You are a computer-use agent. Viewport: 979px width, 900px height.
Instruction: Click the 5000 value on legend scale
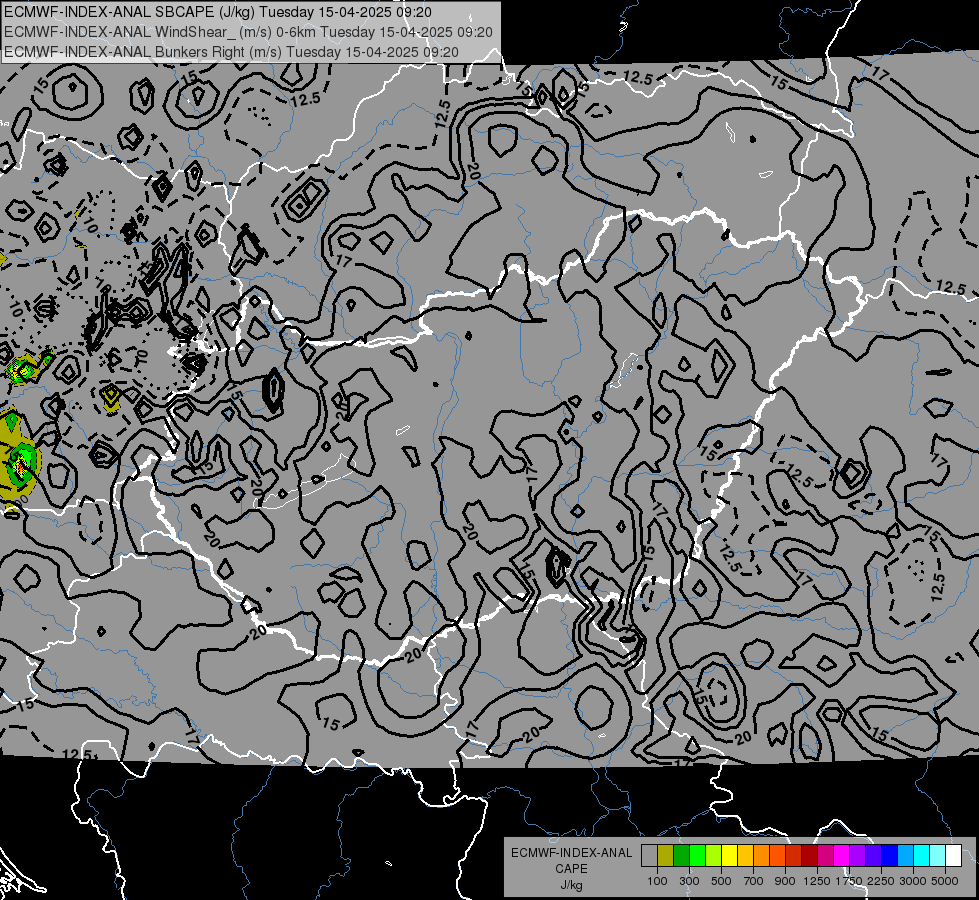tap(945, 881)
